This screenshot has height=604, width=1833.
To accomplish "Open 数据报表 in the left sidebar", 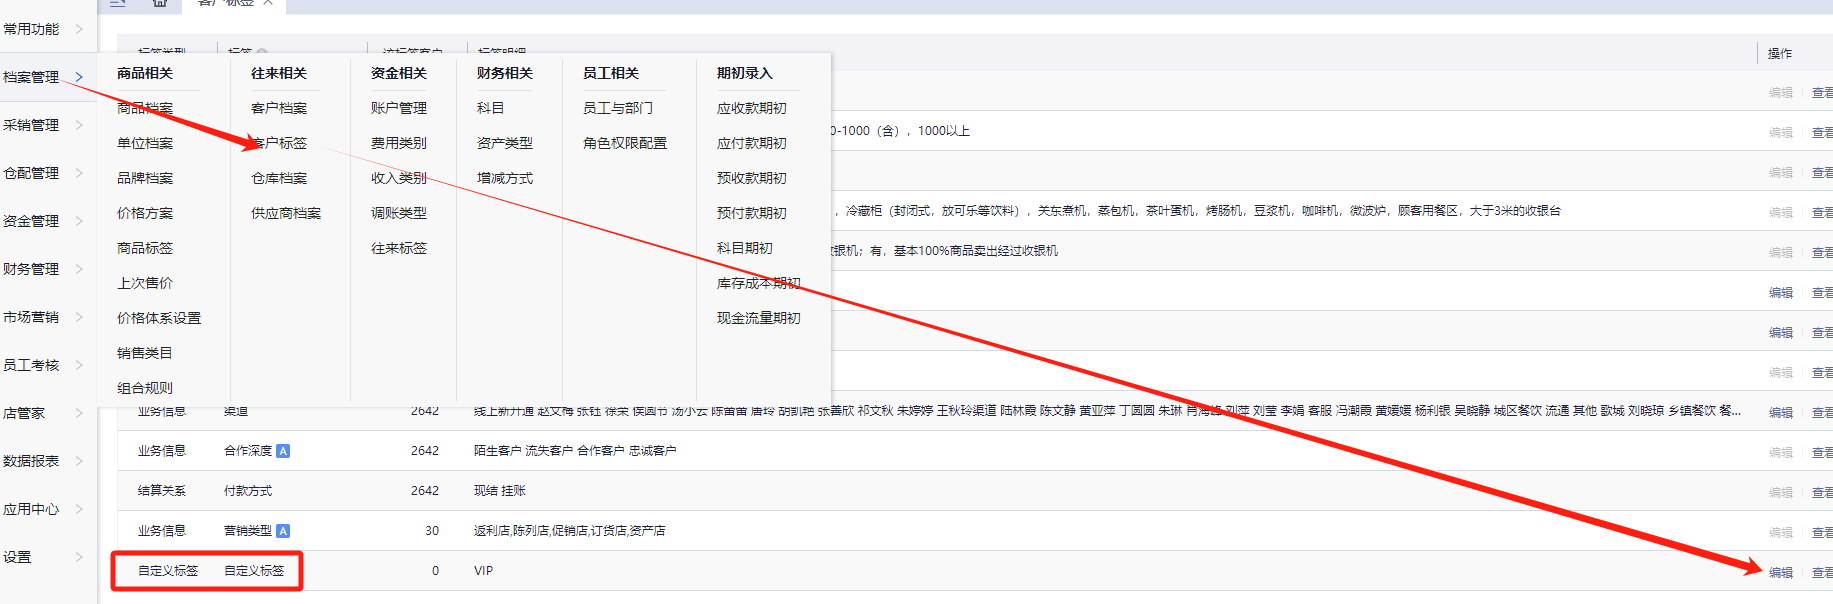I will (x=31, y=461).
